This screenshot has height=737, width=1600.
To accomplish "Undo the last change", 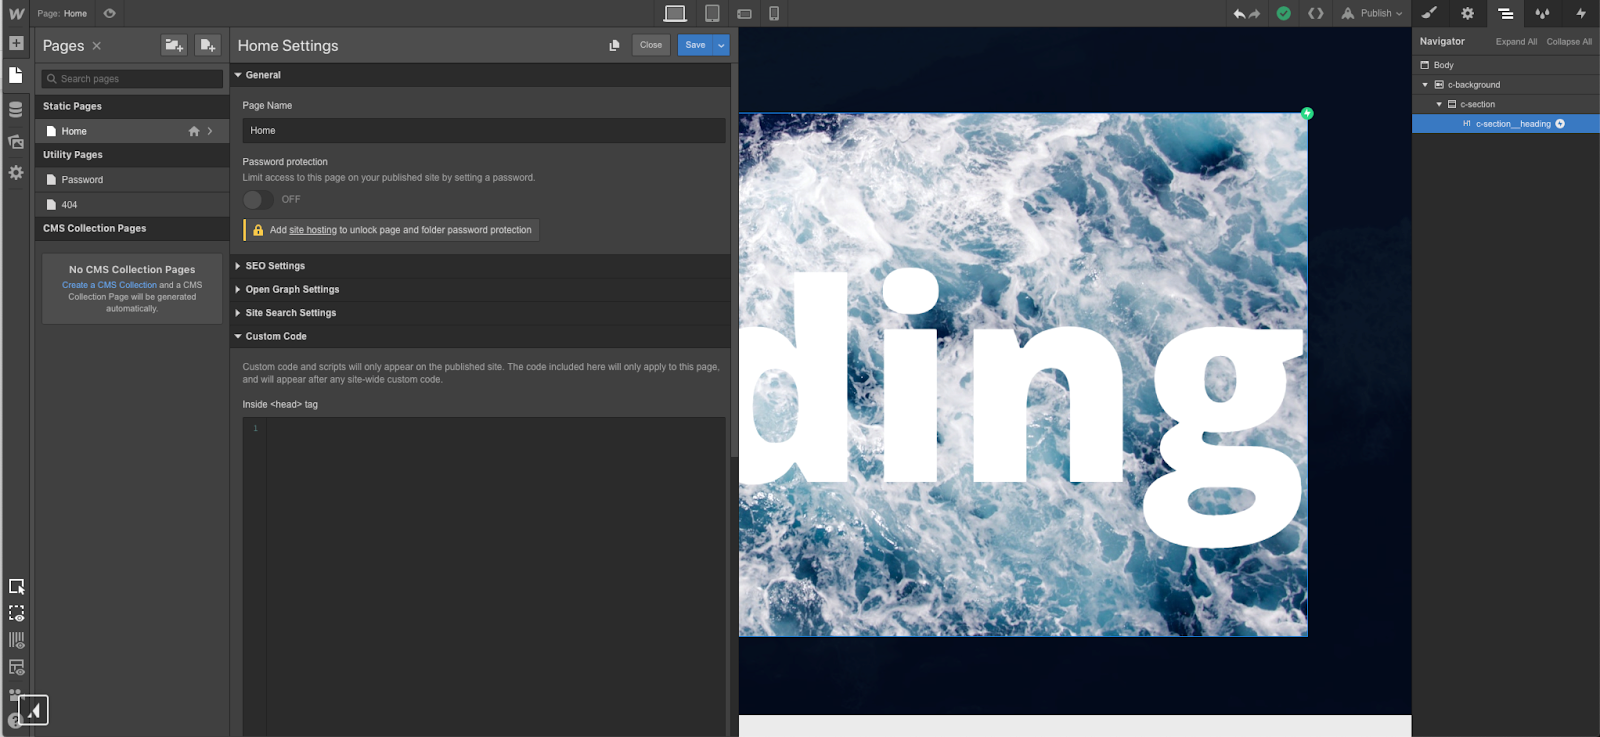I will [1240, 14].
